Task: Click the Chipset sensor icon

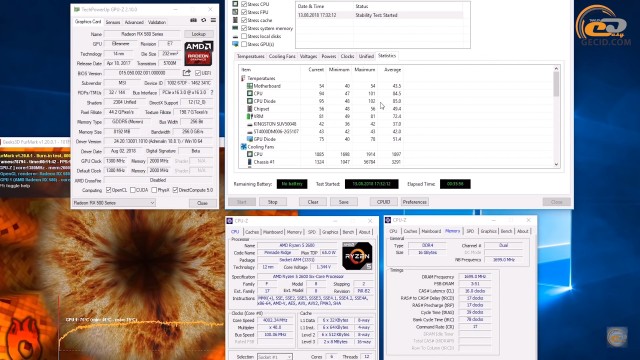Action: click(x=249, y=109)
